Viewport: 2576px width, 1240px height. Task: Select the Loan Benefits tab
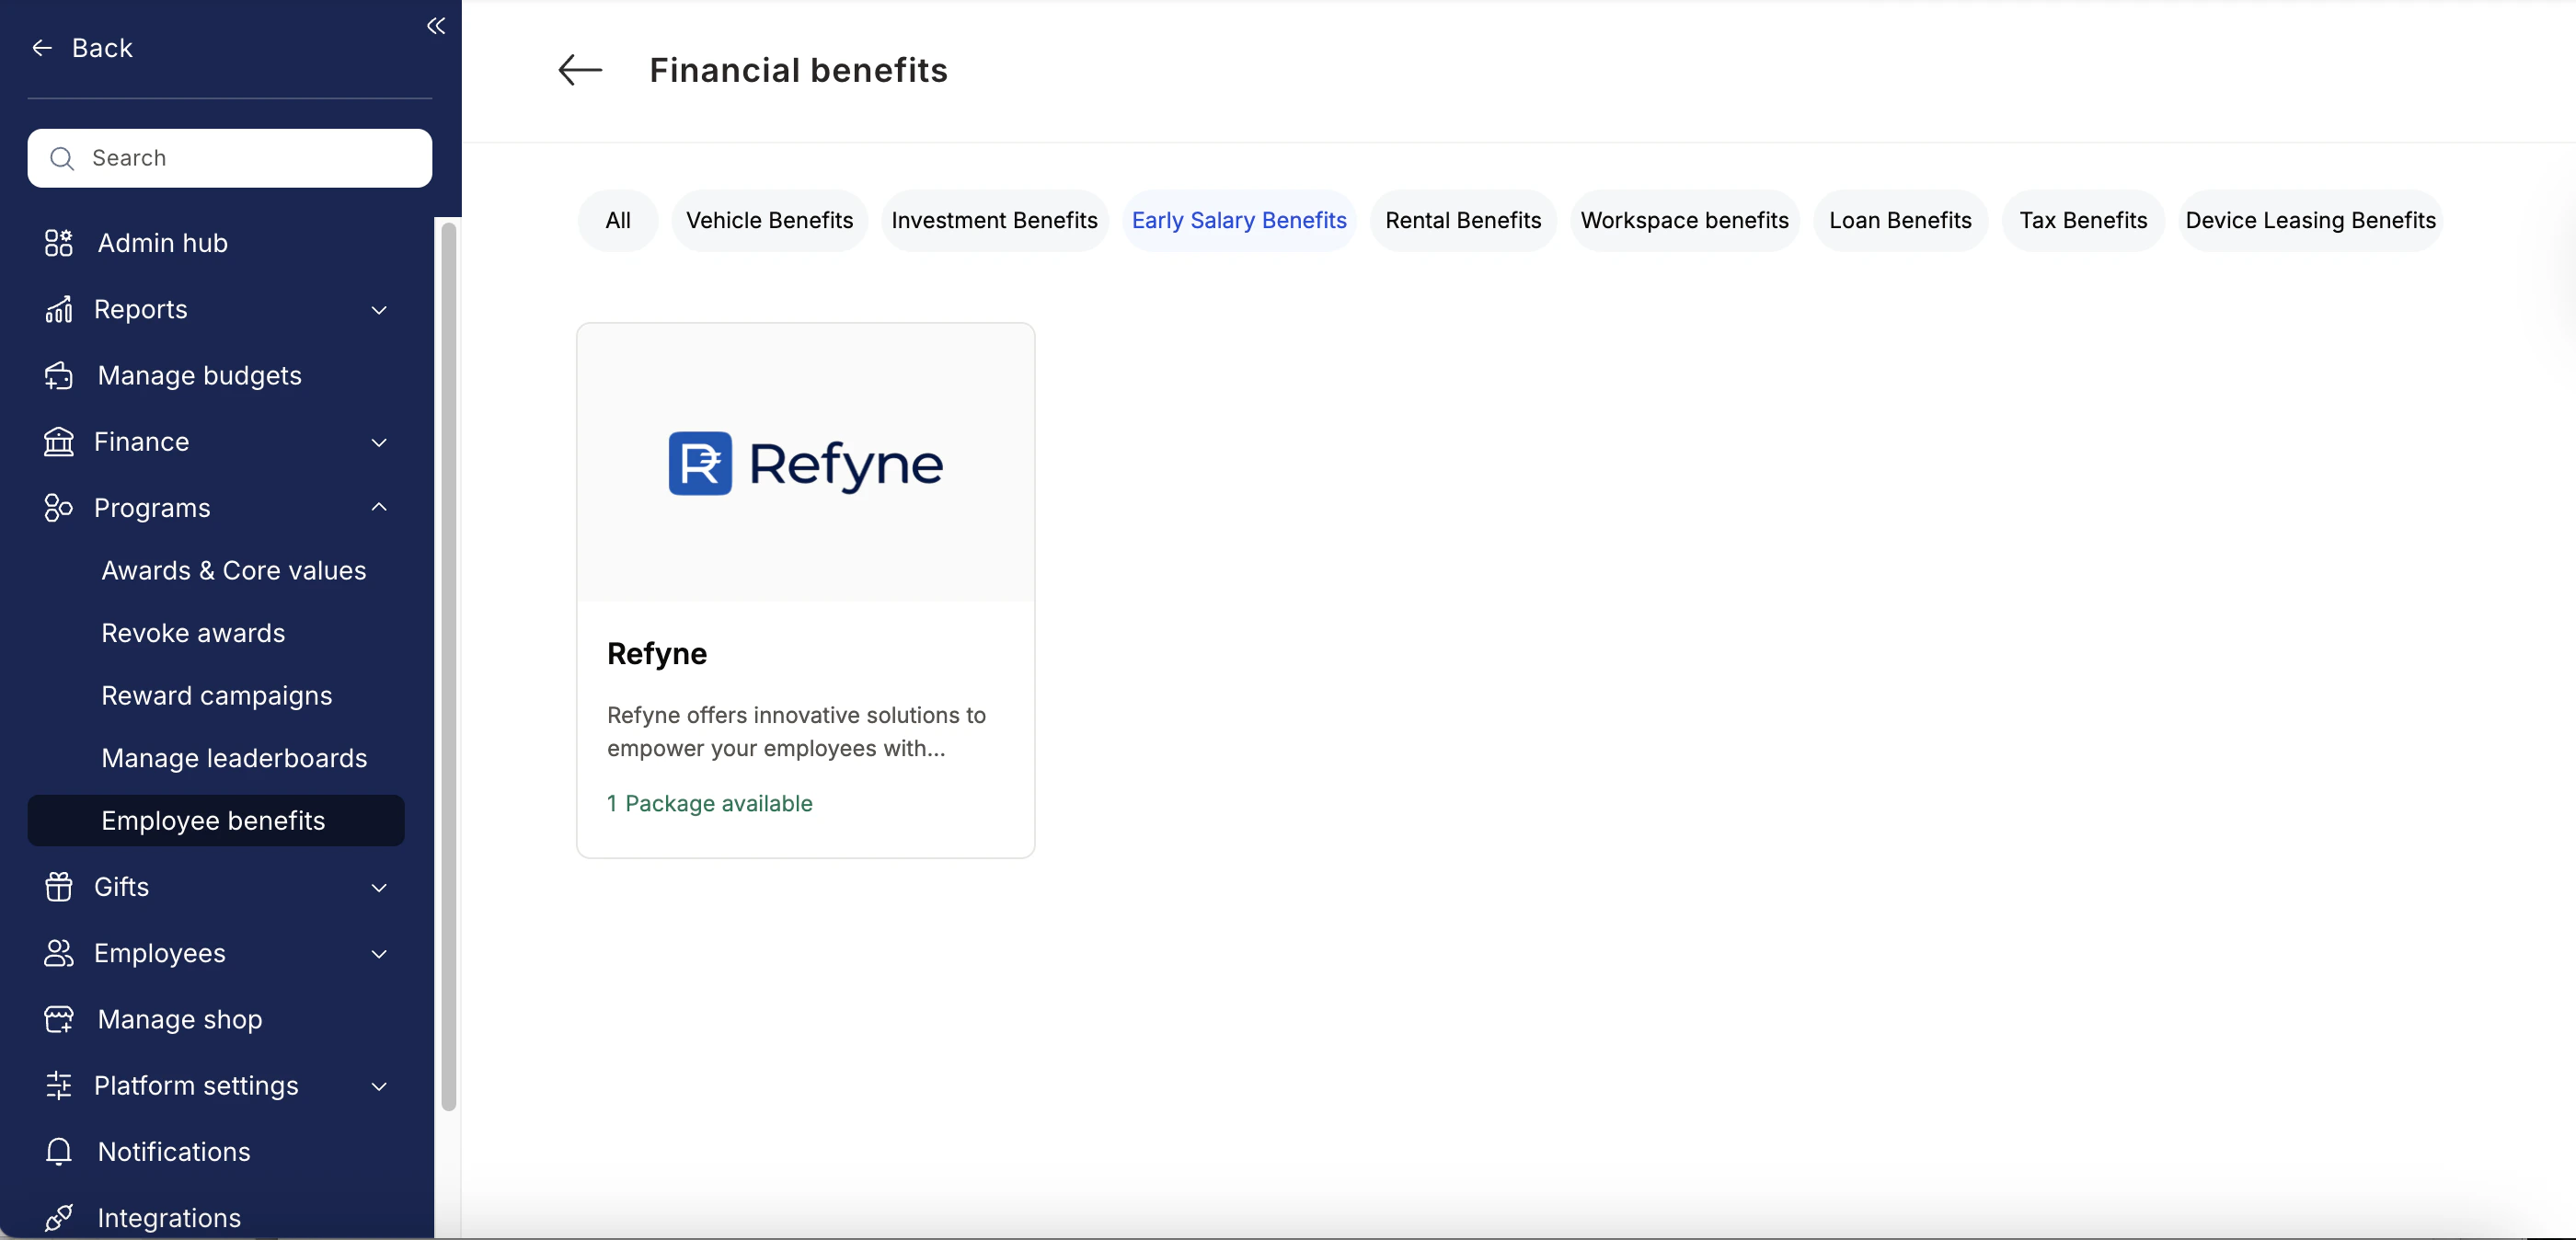(x=1900, y=220)
